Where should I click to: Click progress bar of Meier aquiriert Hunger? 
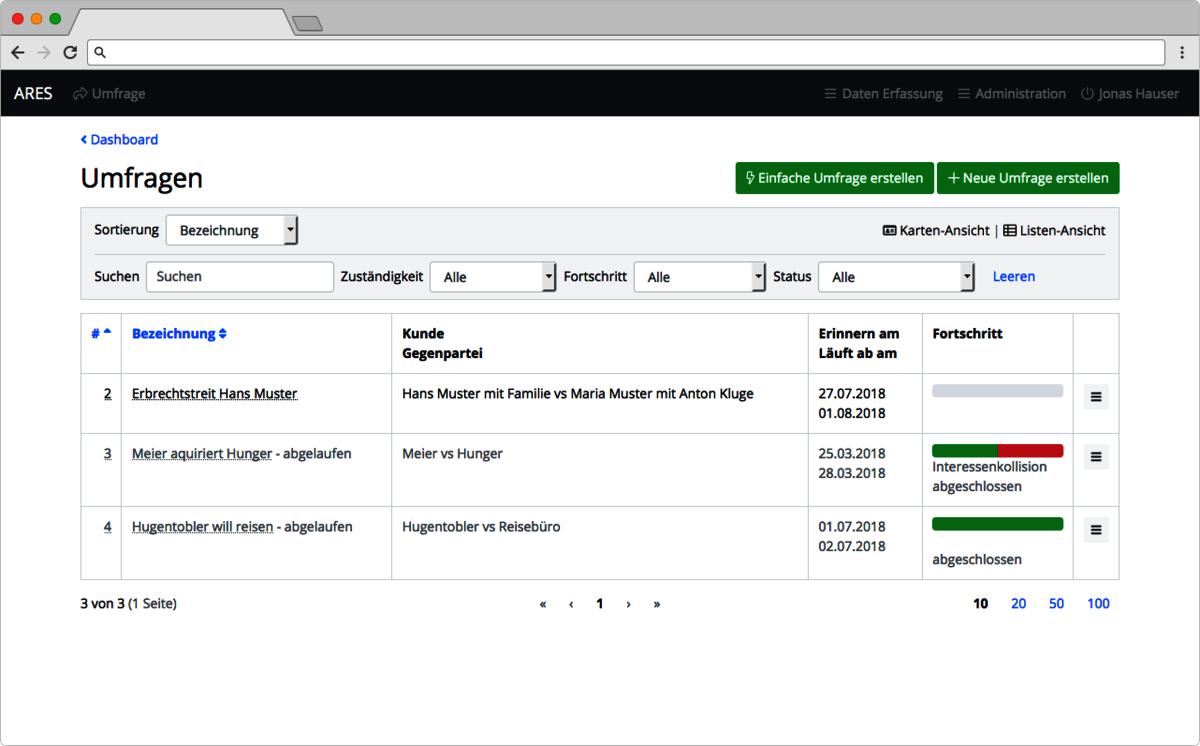(997, 451)
